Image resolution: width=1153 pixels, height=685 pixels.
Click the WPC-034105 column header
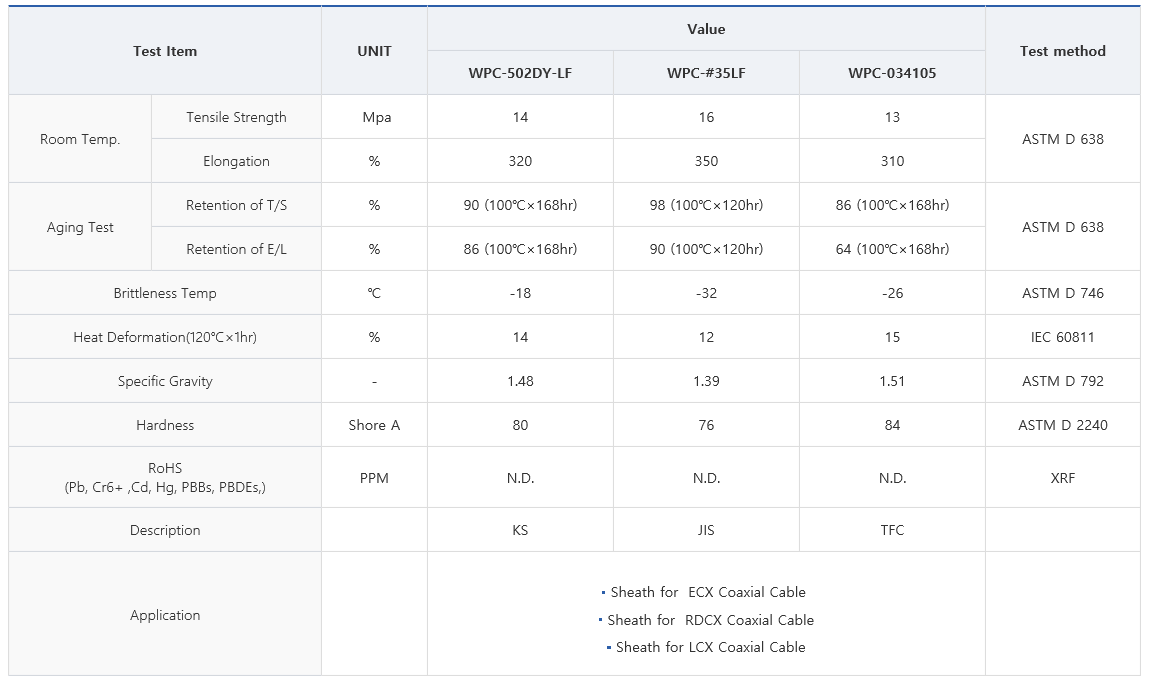[x=892, y=73]
